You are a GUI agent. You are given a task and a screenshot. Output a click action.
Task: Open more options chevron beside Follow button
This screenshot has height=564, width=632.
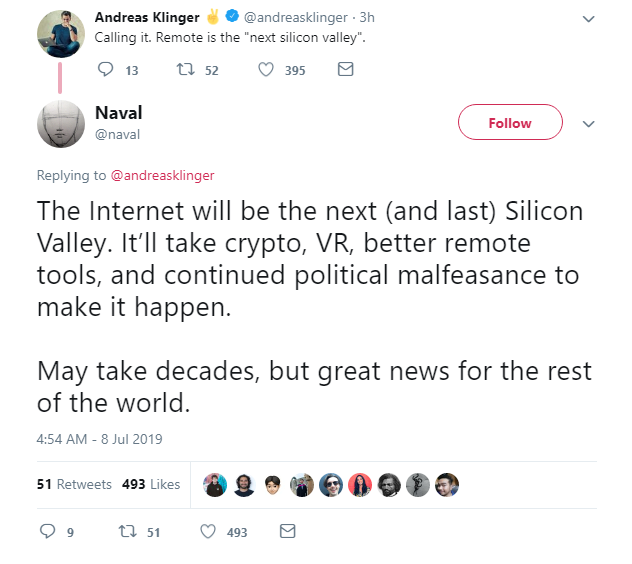(x=588, y=124)
